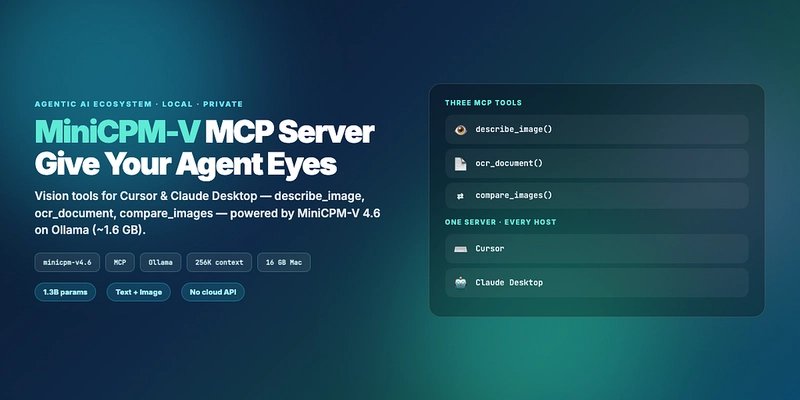
Task: Select the ocr_document() tool row
Action: click(597, 164)
